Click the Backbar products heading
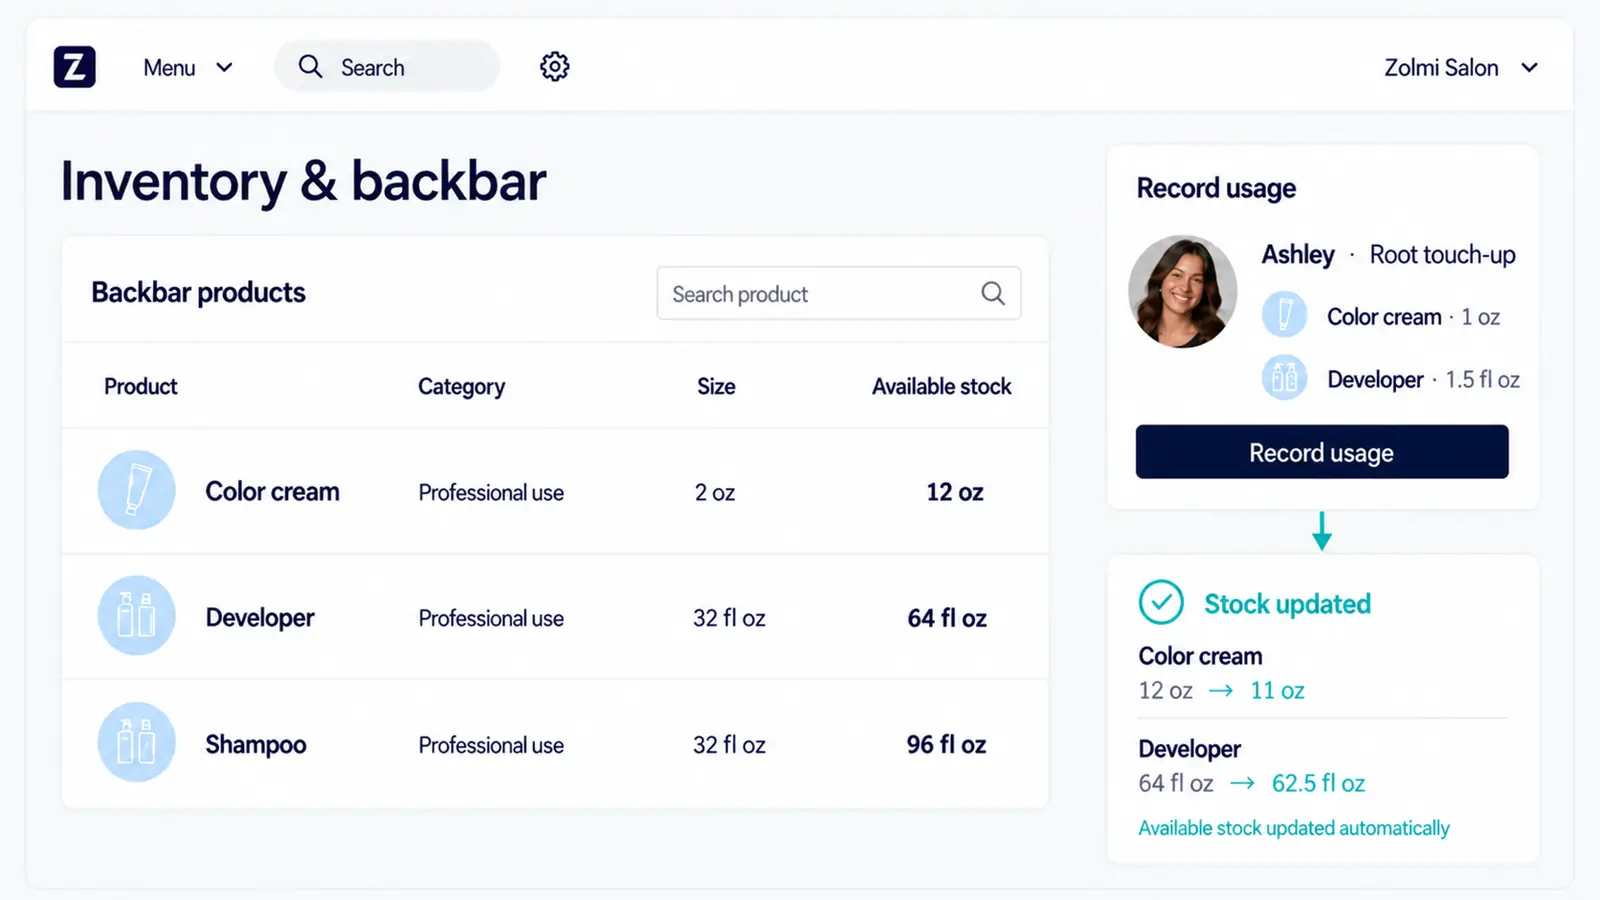1600x900 pixels. tap(198, 292)
